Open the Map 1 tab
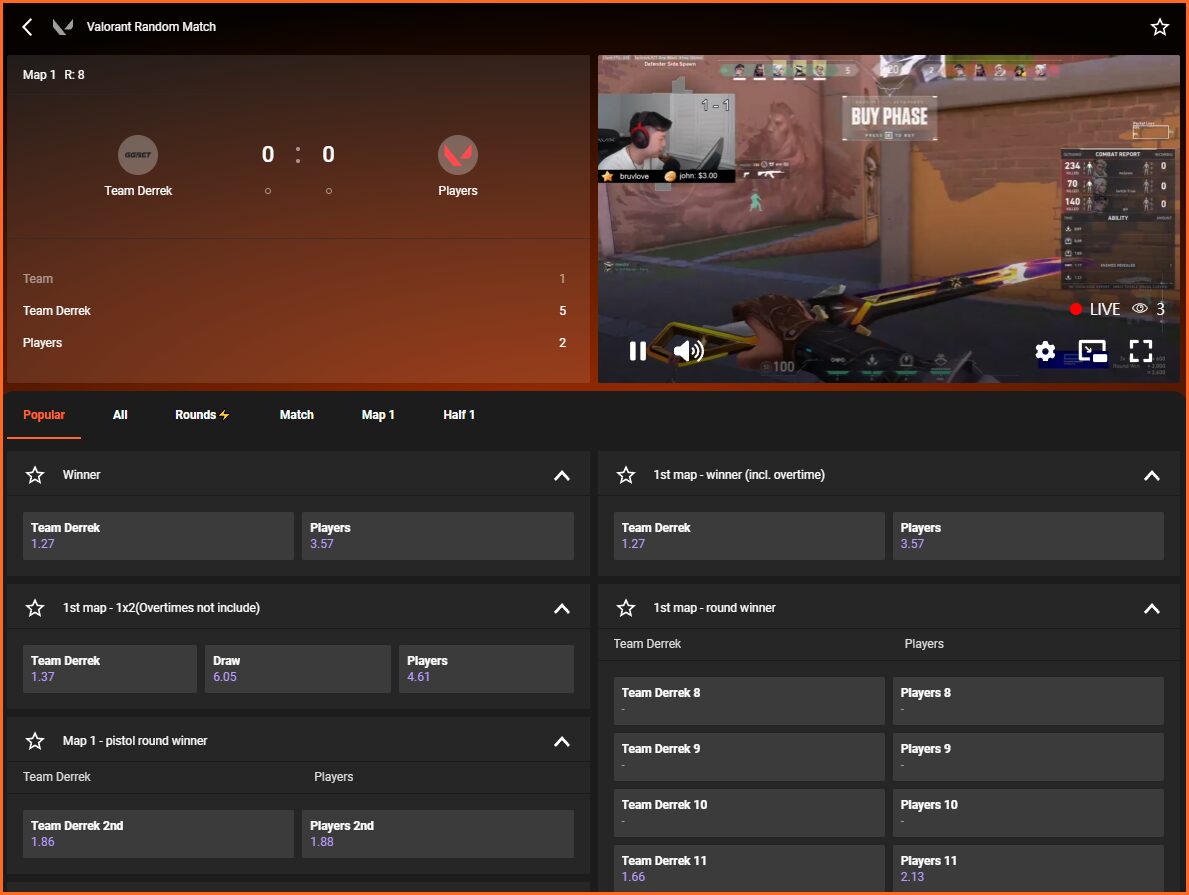The width and height of the screenshot is (1189, 895). (x=378, y=415)
